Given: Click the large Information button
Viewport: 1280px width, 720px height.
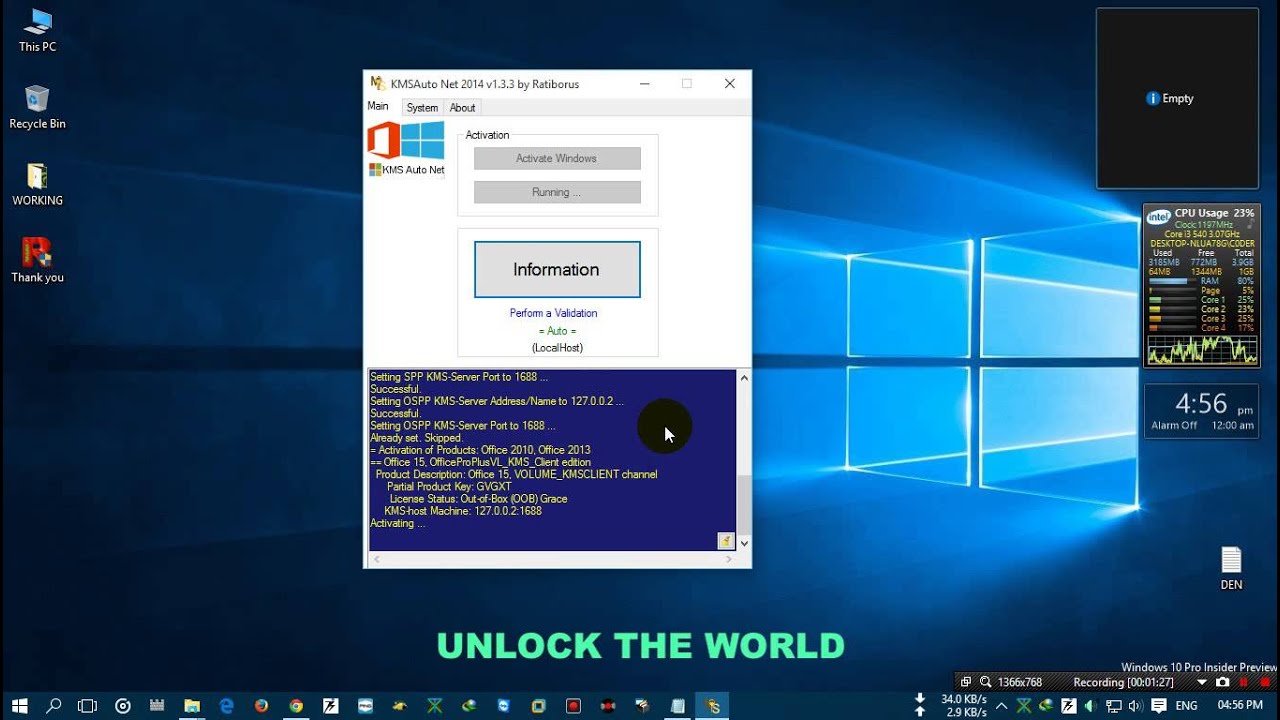Looking at the screenshot, I should (x=557, y=269).
